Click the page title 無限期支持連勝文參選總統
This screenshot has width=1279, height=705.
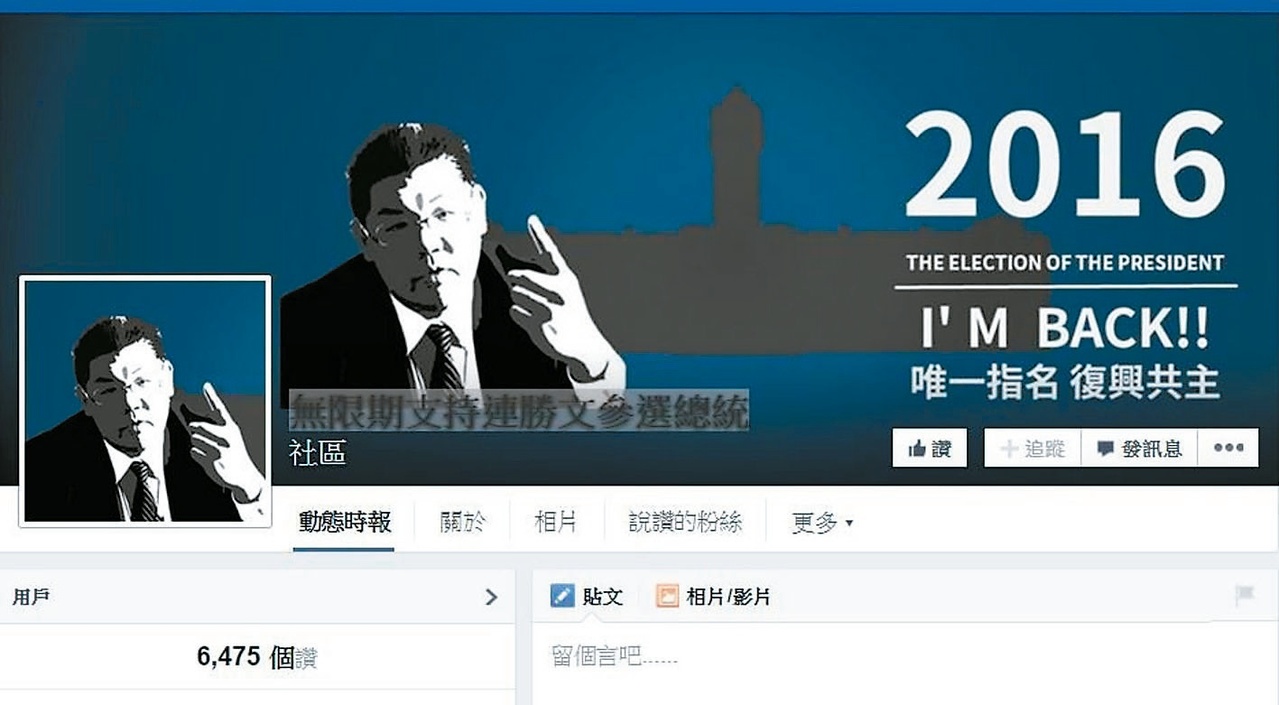pyautogui.click(x=518, y=411)
